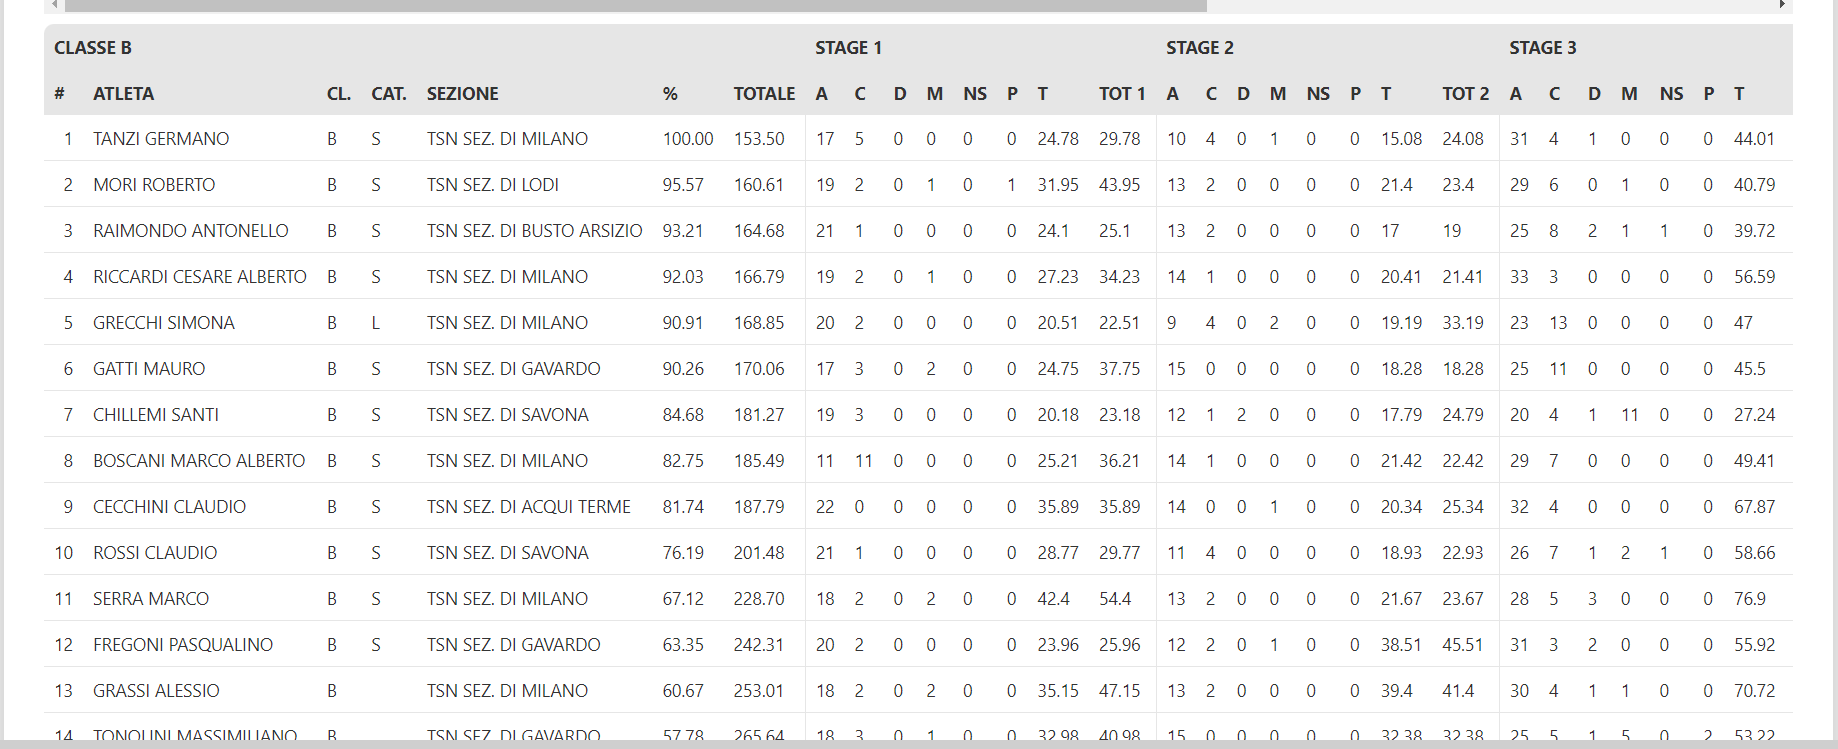This screenshot has height=749, width=1838.
Task: Click the STAGE 2 group header
Action: (x=1199, y=48)
